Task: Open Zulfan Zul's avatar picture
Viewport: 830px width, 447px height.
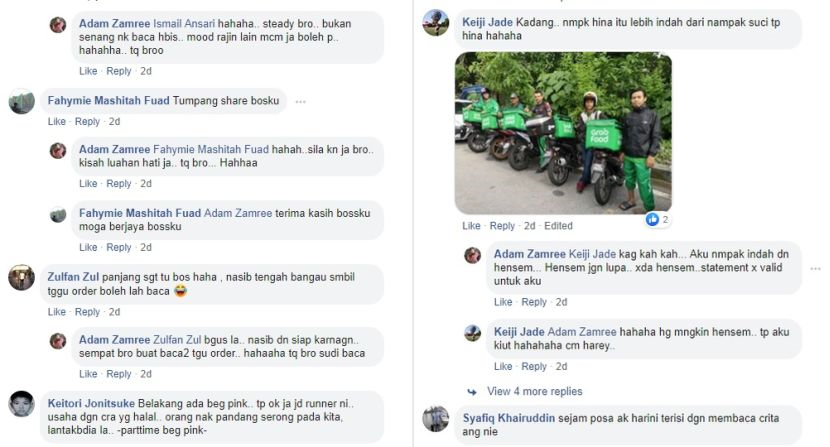Action: coord(22,278)
